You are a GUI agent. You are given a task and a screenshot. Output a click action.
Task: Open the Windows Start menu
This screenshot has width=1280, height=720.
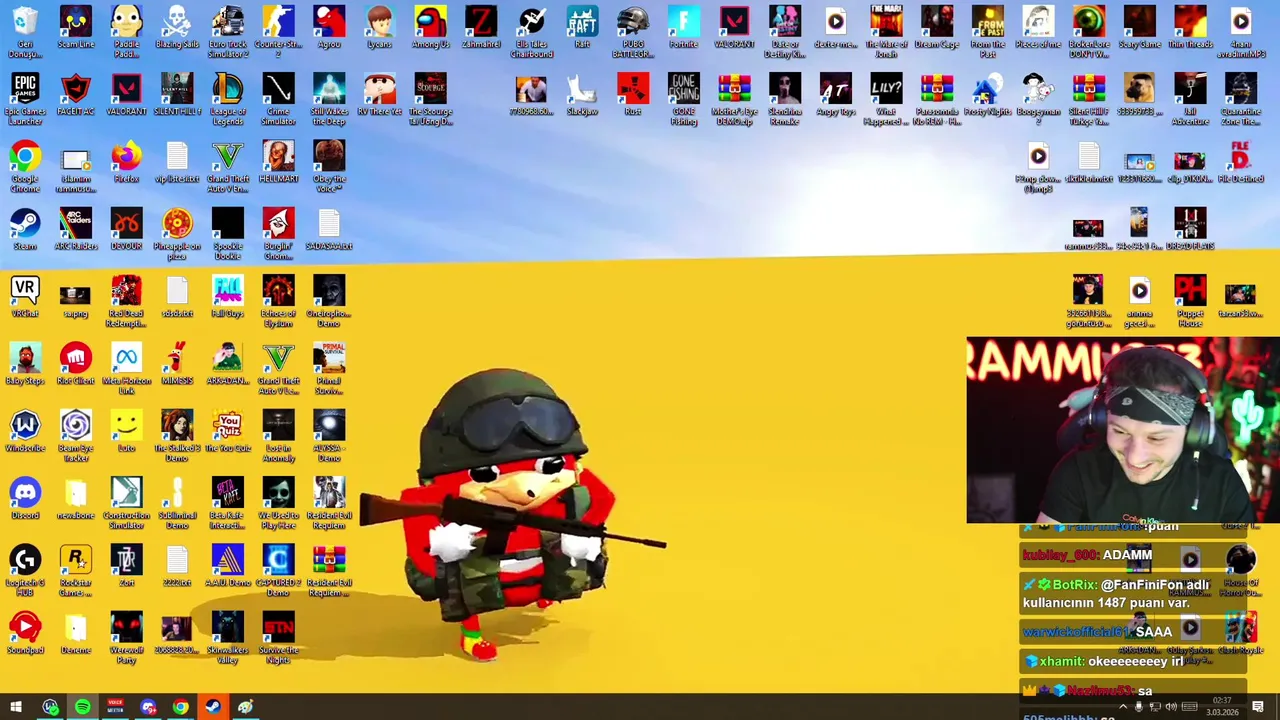(x=16, y=708)
